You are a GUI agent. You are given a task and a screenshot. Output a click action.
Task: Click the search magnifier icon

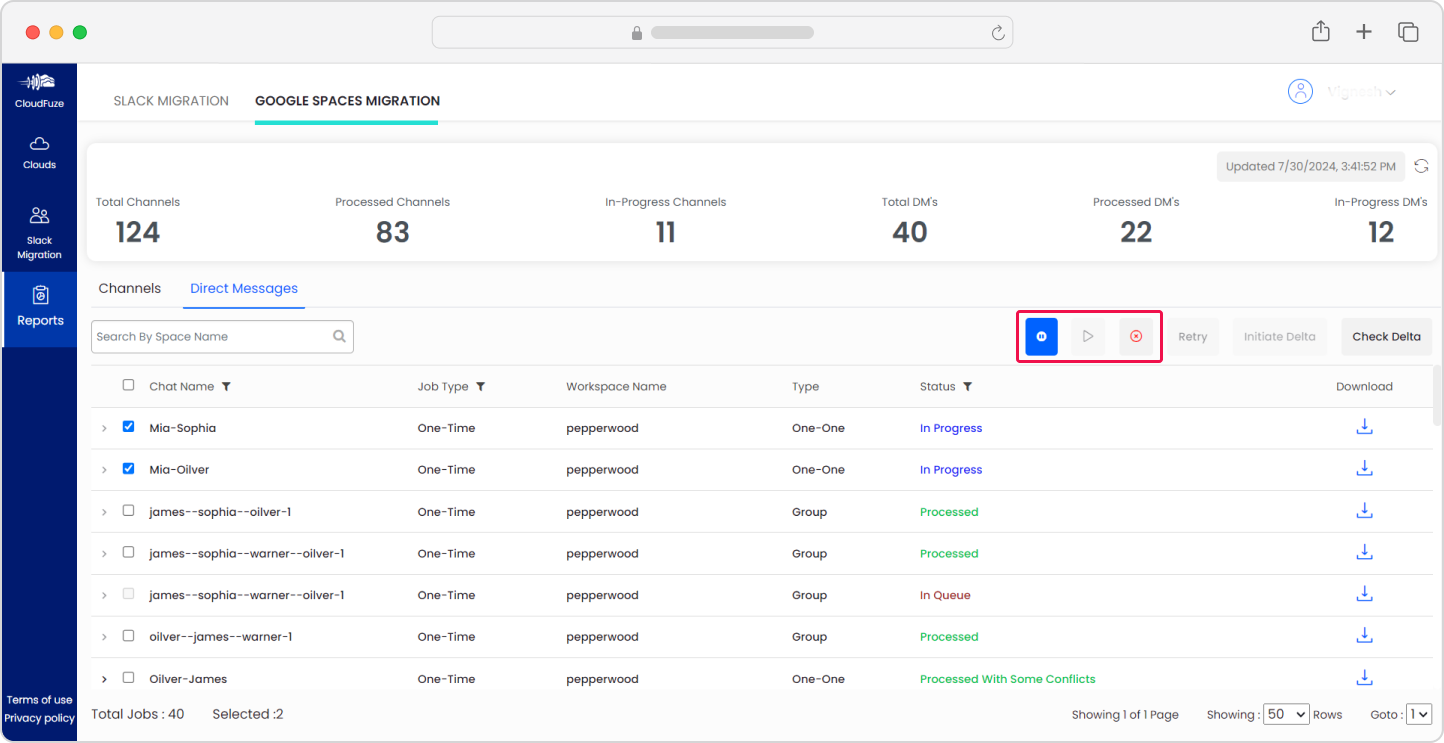340,337
